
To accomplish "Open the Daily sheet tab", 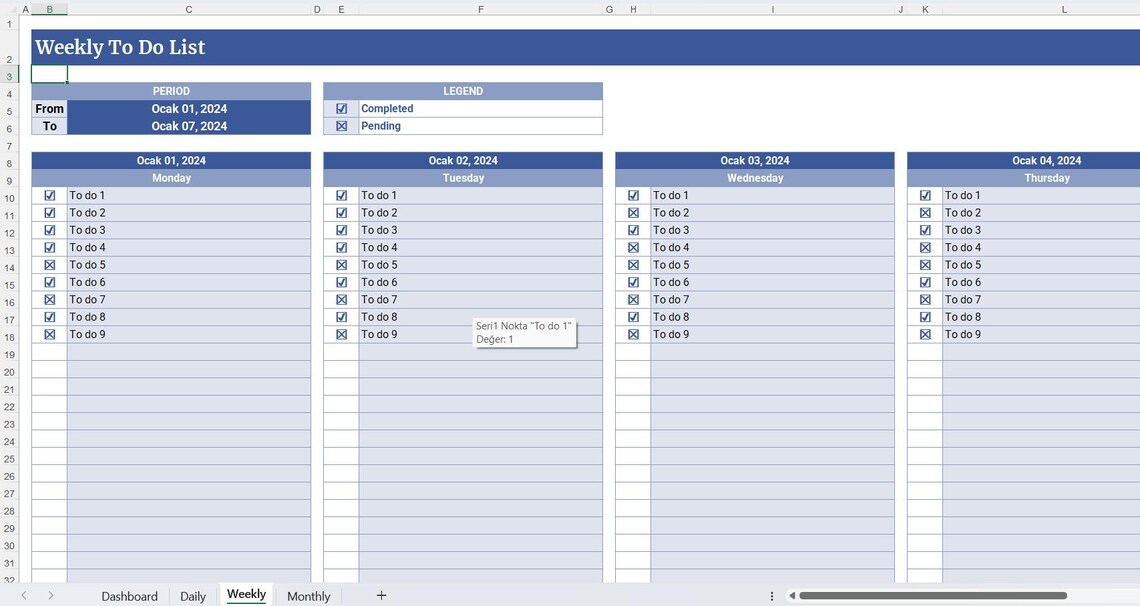I will 192,595.
